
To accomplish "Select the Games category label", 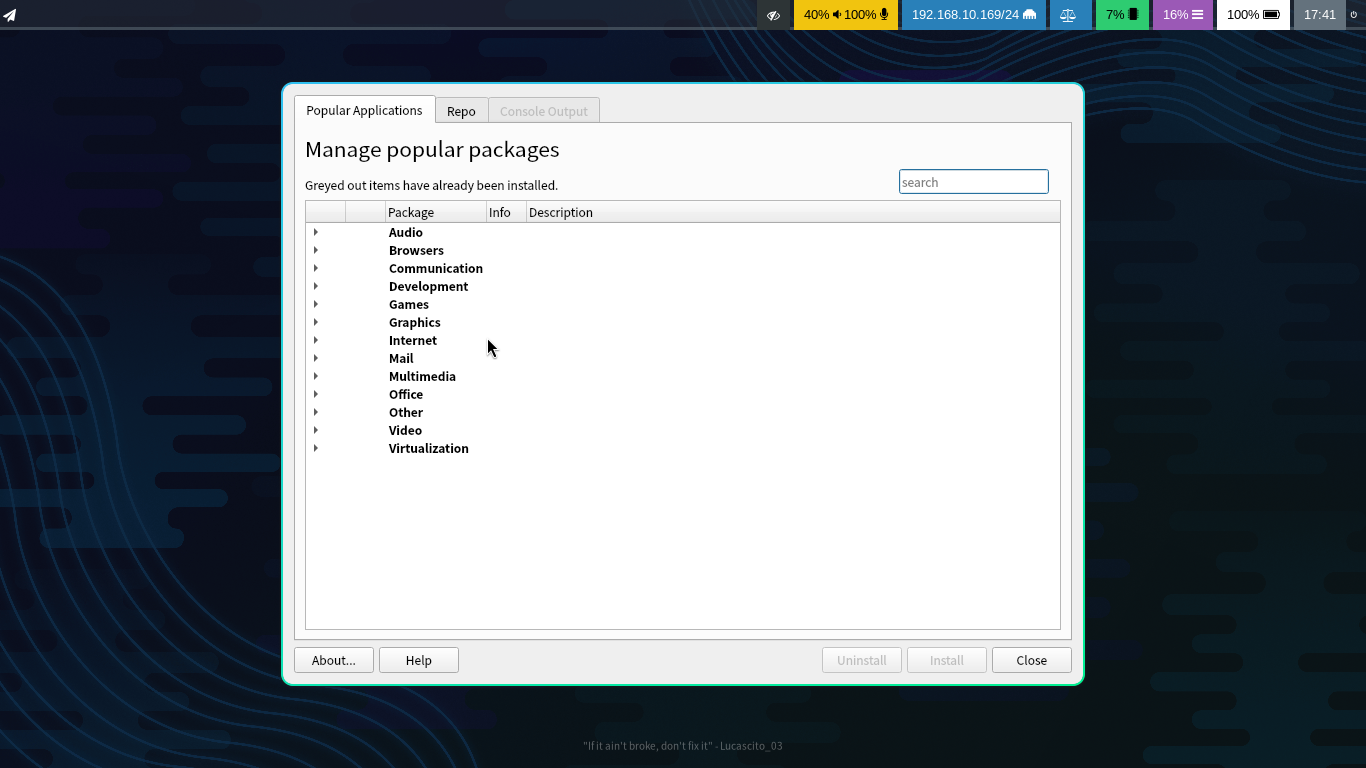I will click(x=409, y=304).
